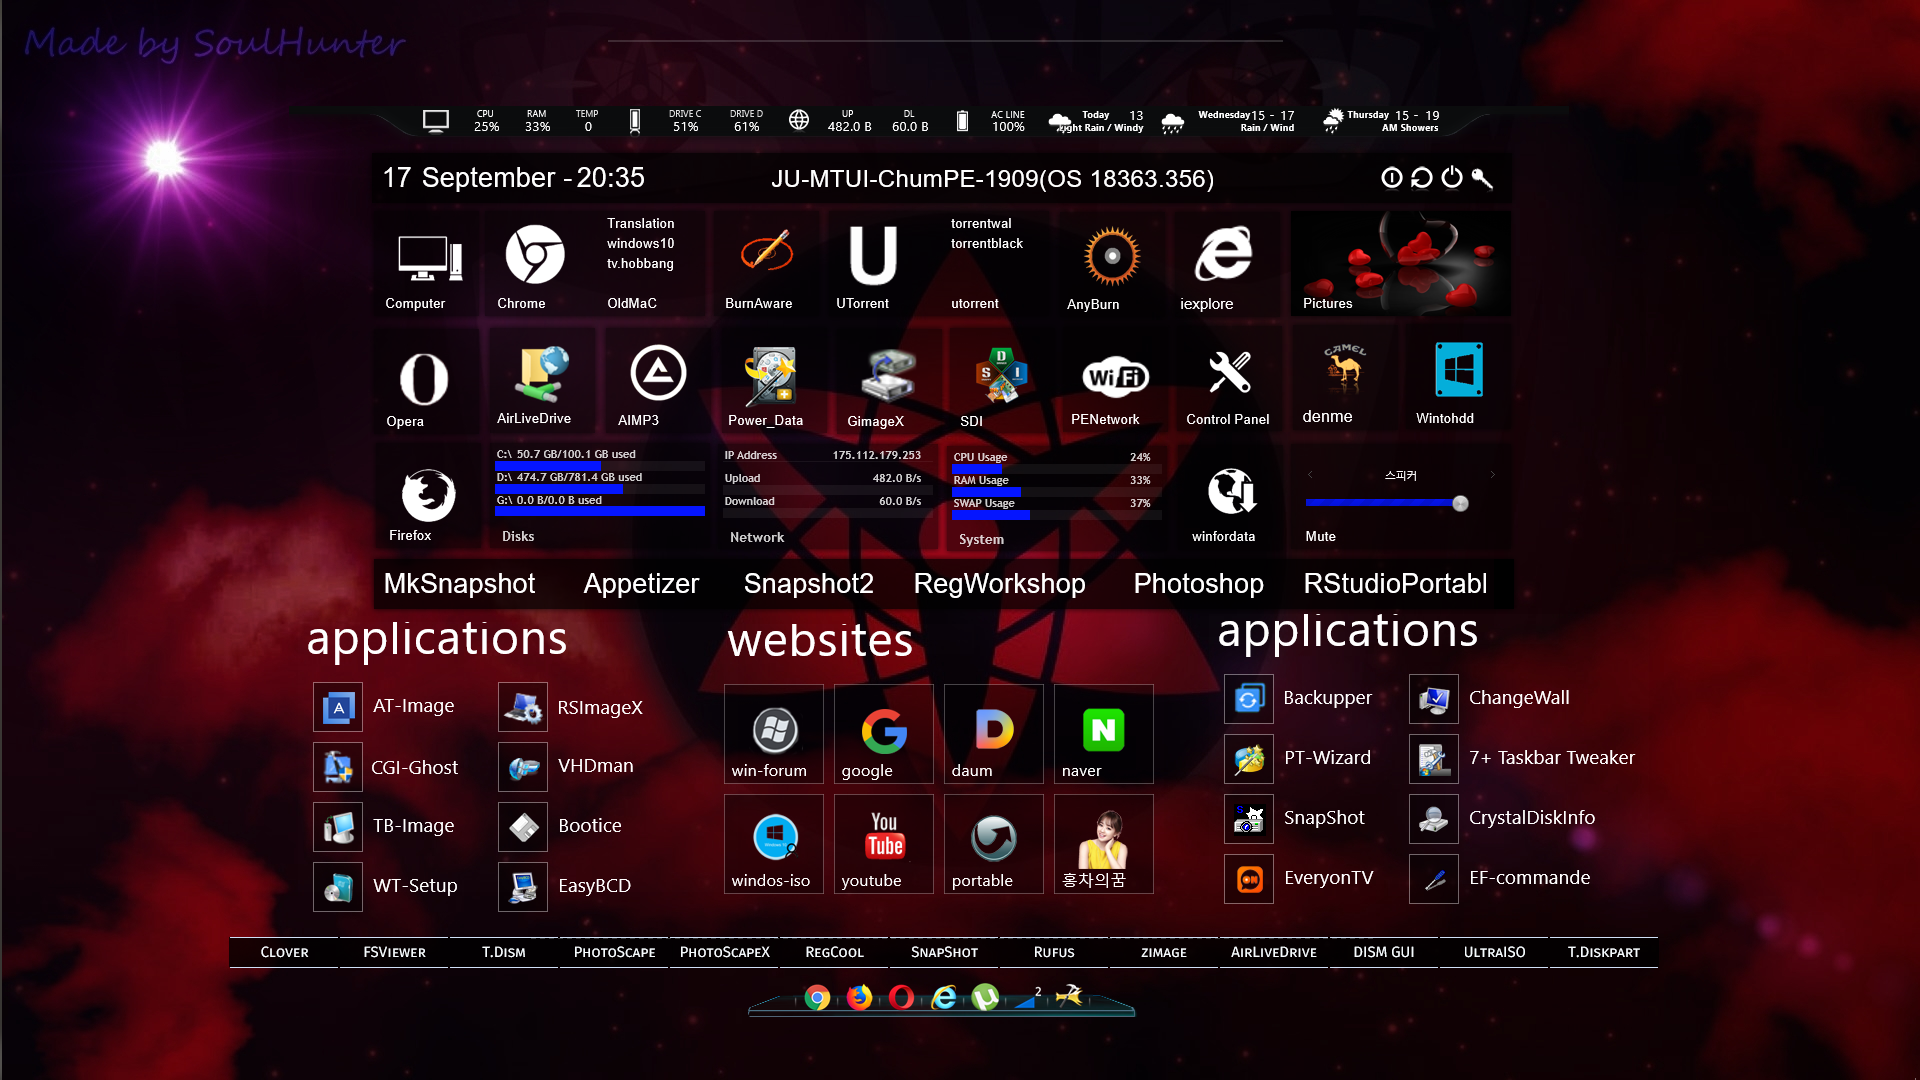The height and width of the screenshot is (1080, 1920).
Task: Launch GimageX icon
Action: click(x=888, y=376)
